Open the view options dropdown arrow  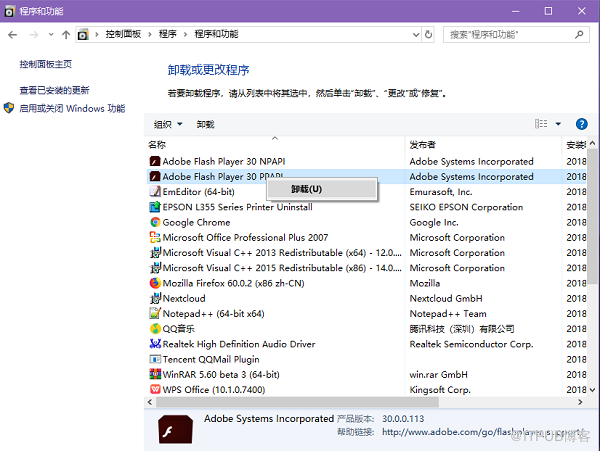559,124
